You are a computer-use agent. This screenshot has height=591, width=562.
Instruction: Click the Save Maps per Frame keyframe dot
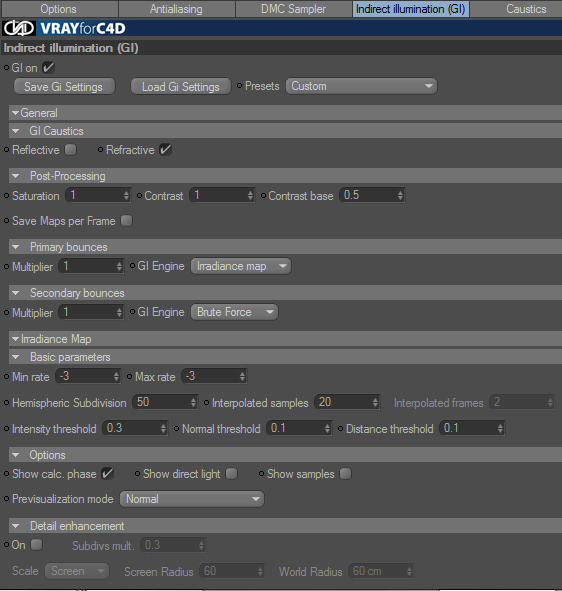pos(6,220)
